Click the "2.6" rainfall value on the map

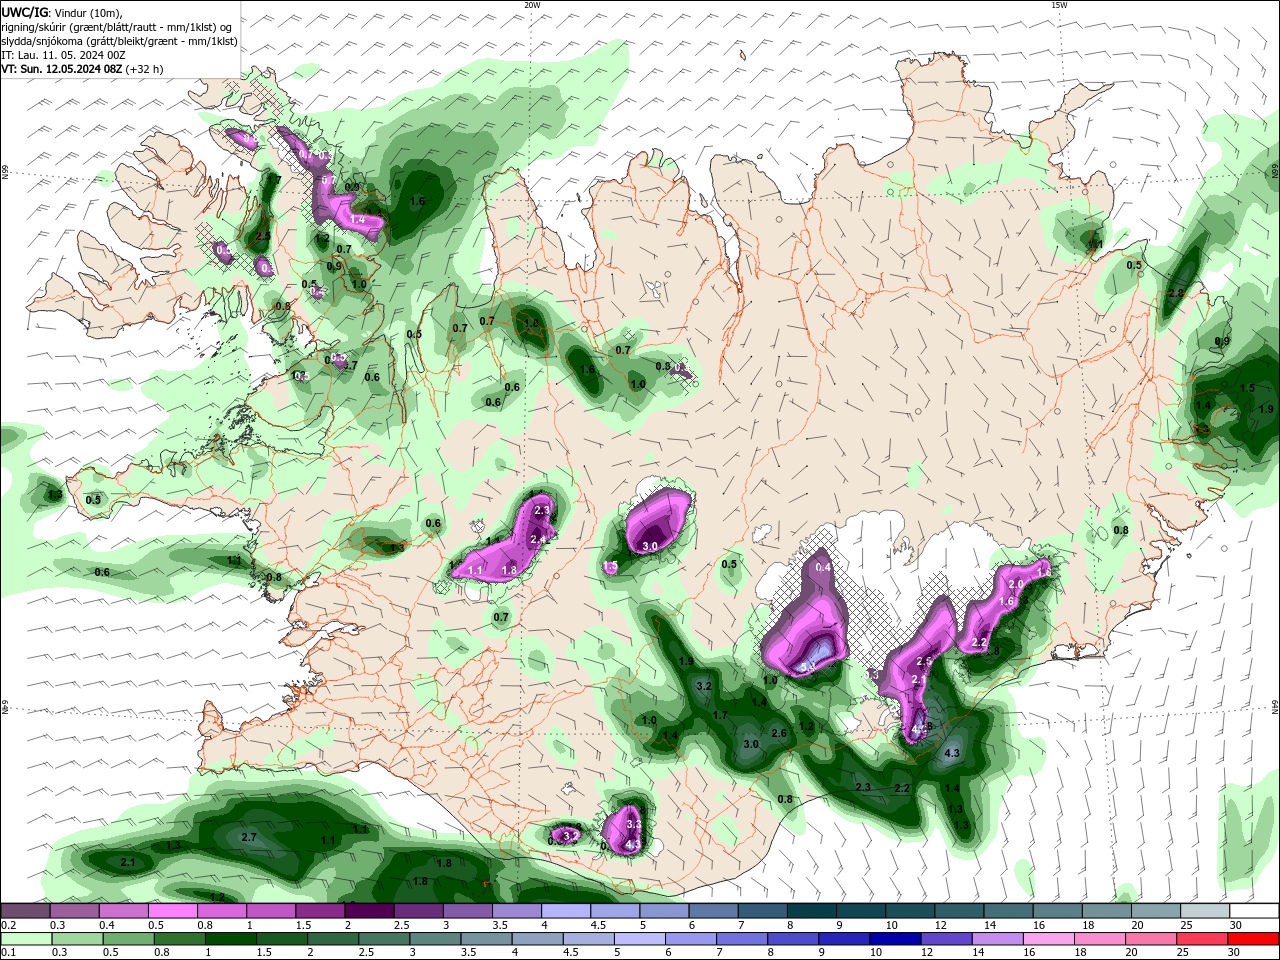coord(779,733)
